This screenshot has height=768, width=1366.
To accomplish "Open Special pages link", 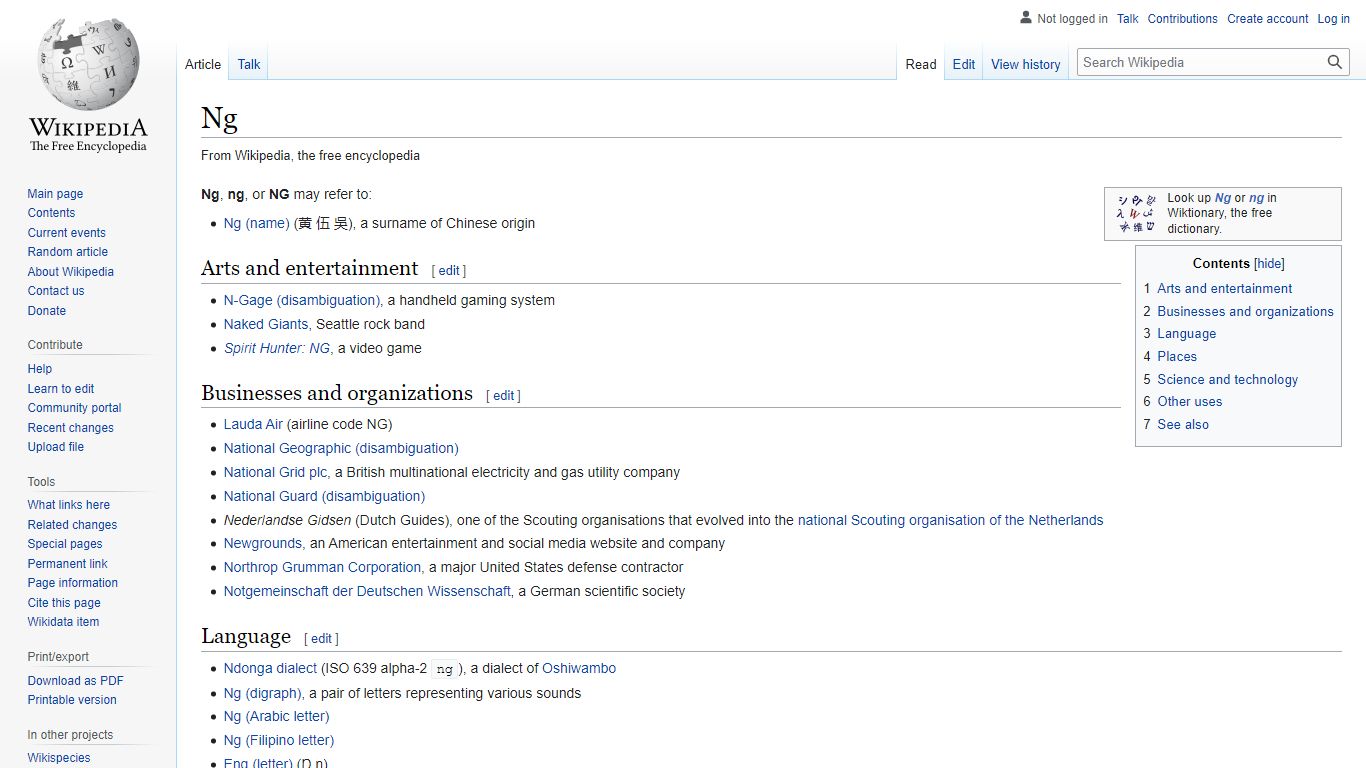I will pyautogui.click(x=65, y=544).
